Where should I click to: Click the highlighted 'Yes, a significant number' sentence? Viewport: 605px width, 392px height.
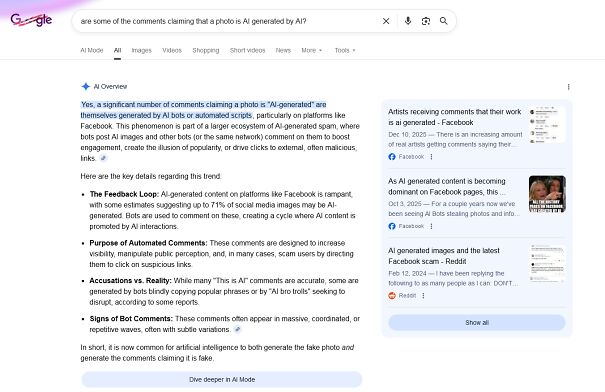[203, 110]
